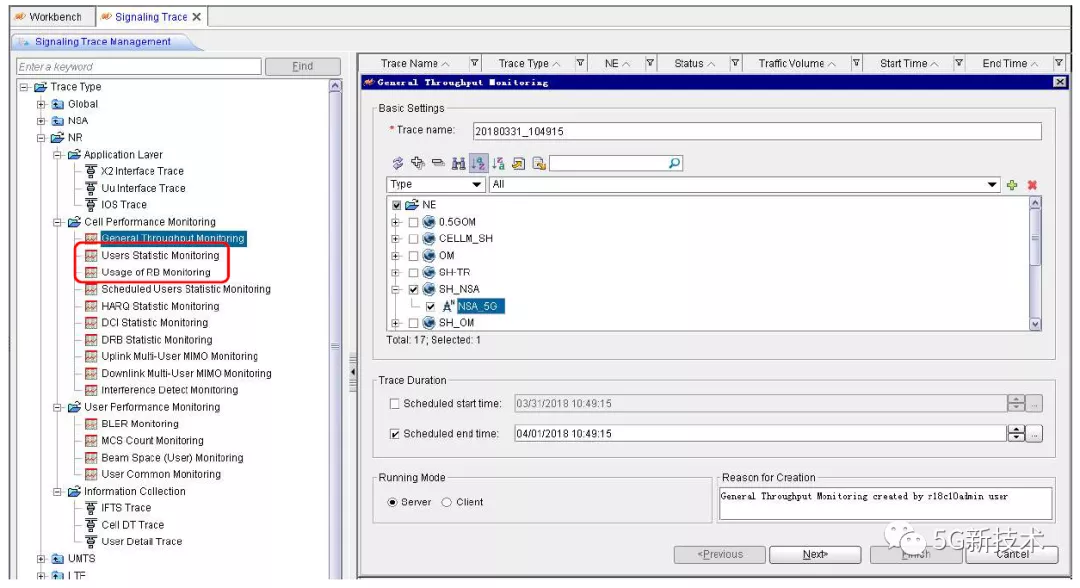Click the trace icon beside Cell DT Trace

(90, 525)
